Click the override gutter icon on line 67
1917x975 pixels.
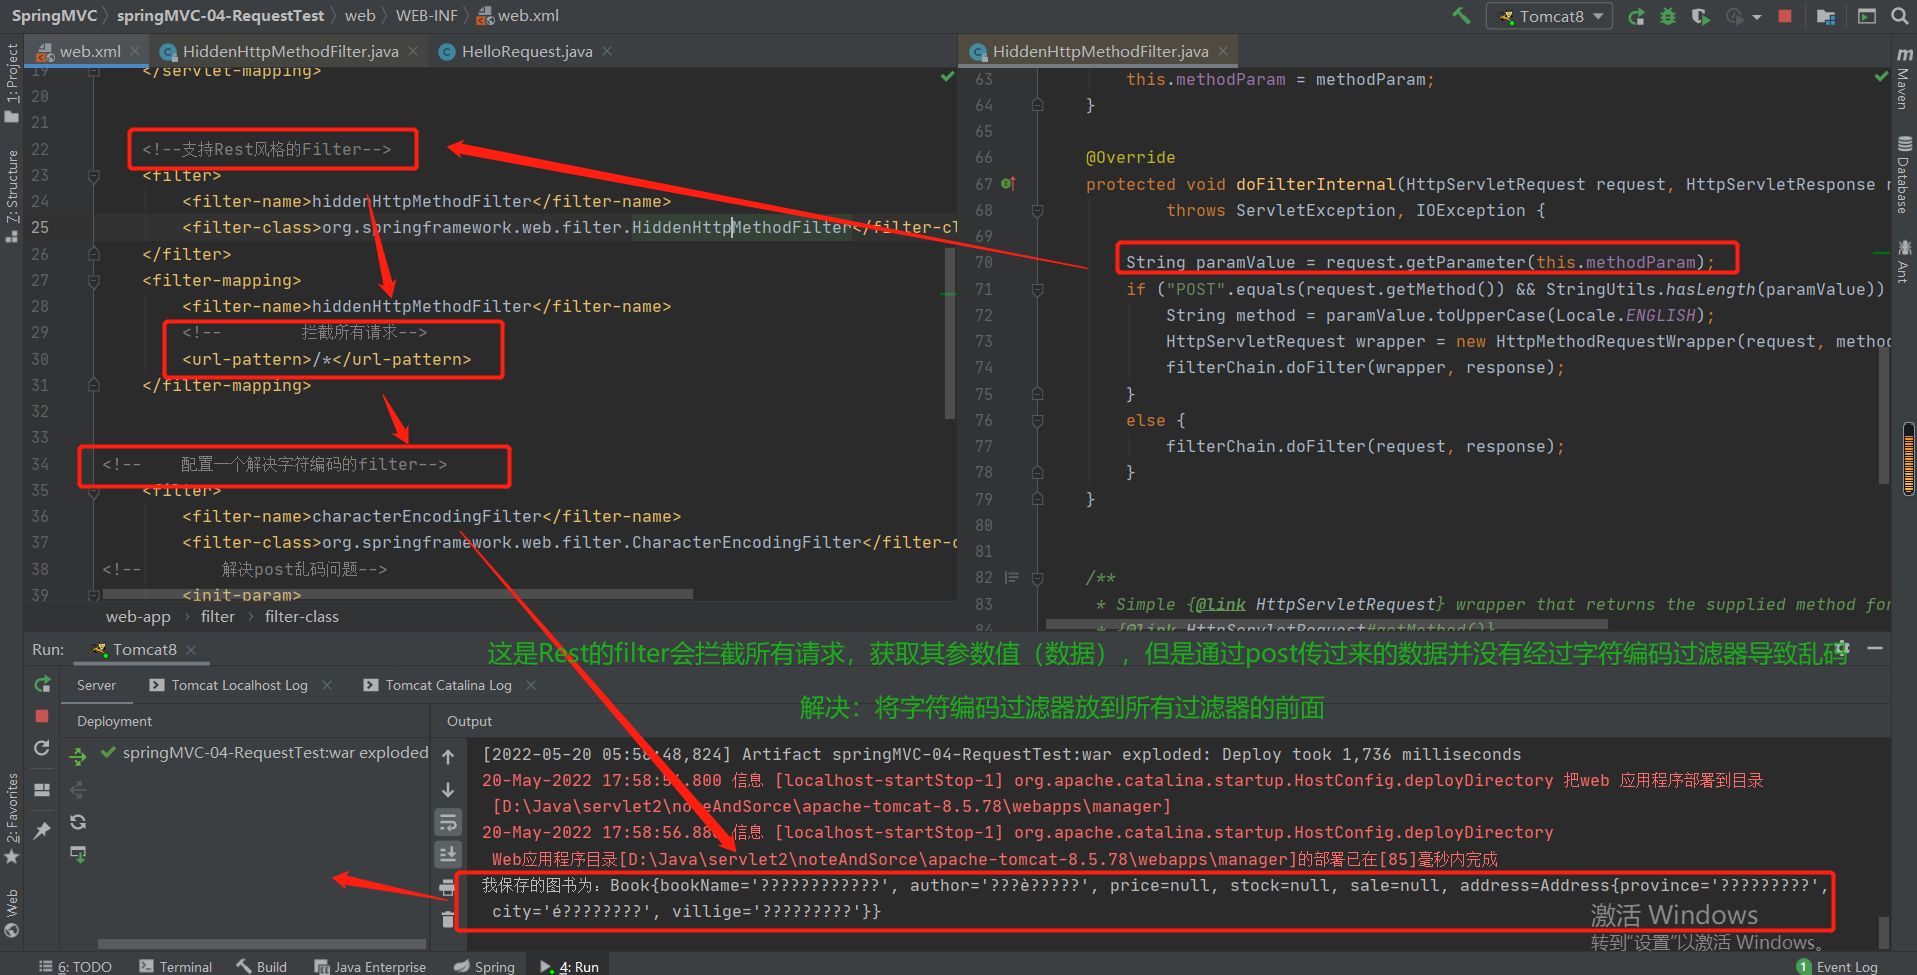[x=1008, y=184]
